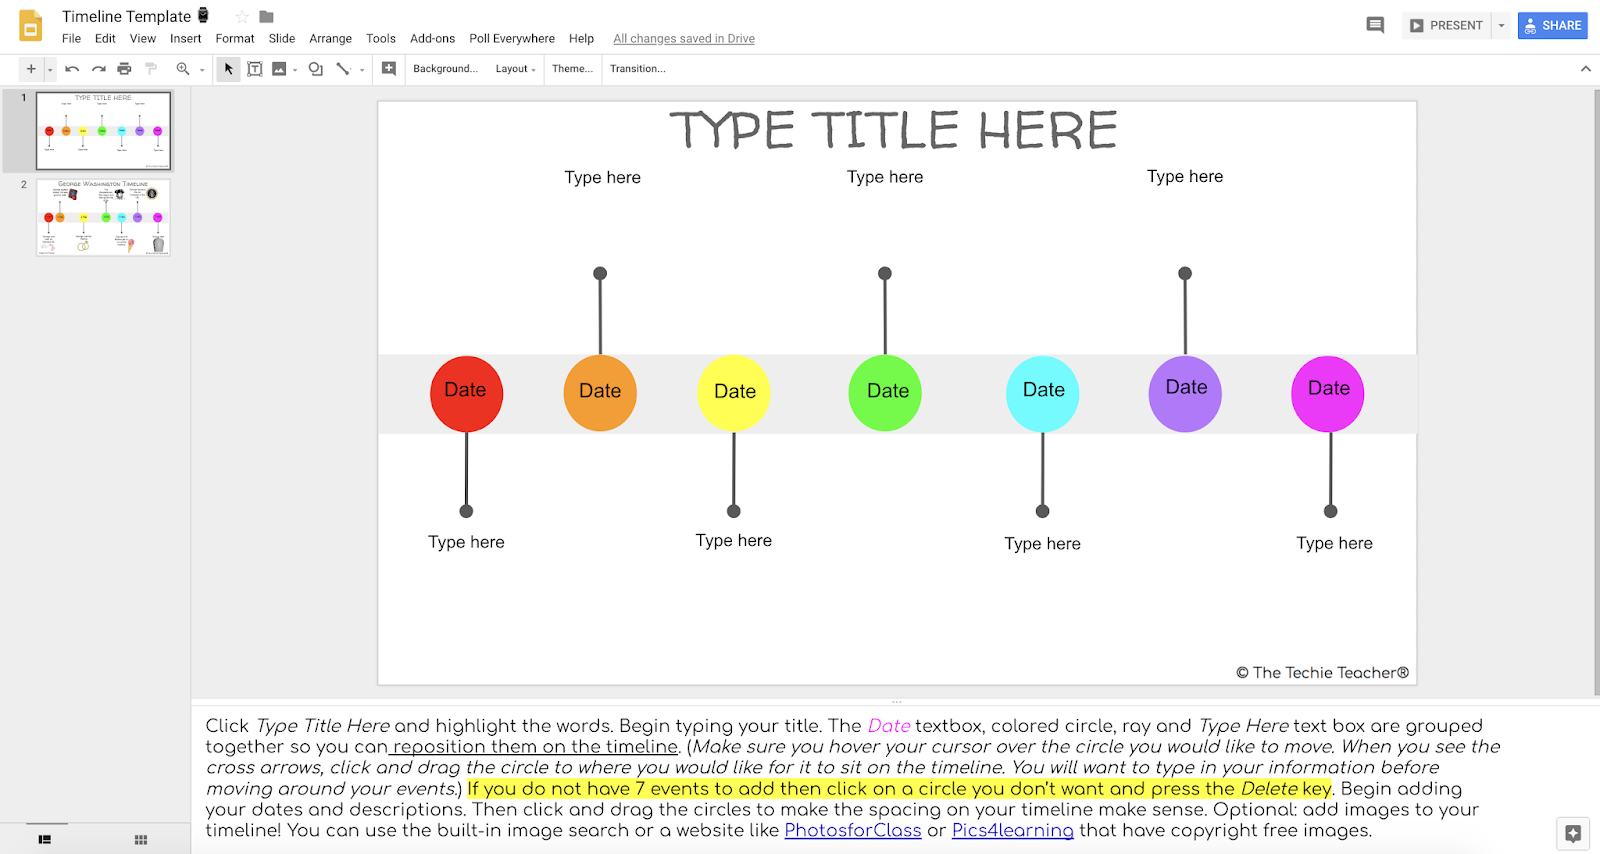Switch to filmstrip view
This screenshot has height=854, width=1600.
[x=45, y=839]
